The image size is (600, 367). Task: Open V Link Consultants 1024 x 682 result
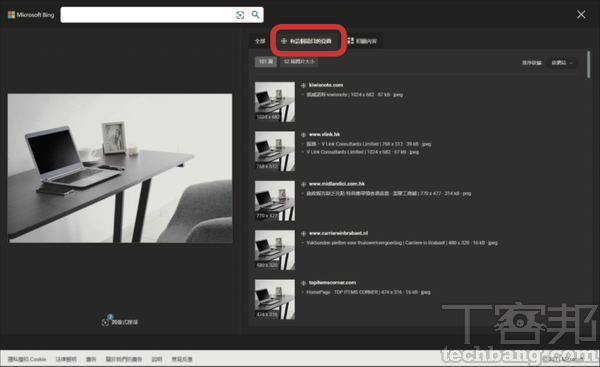[362, 152]
